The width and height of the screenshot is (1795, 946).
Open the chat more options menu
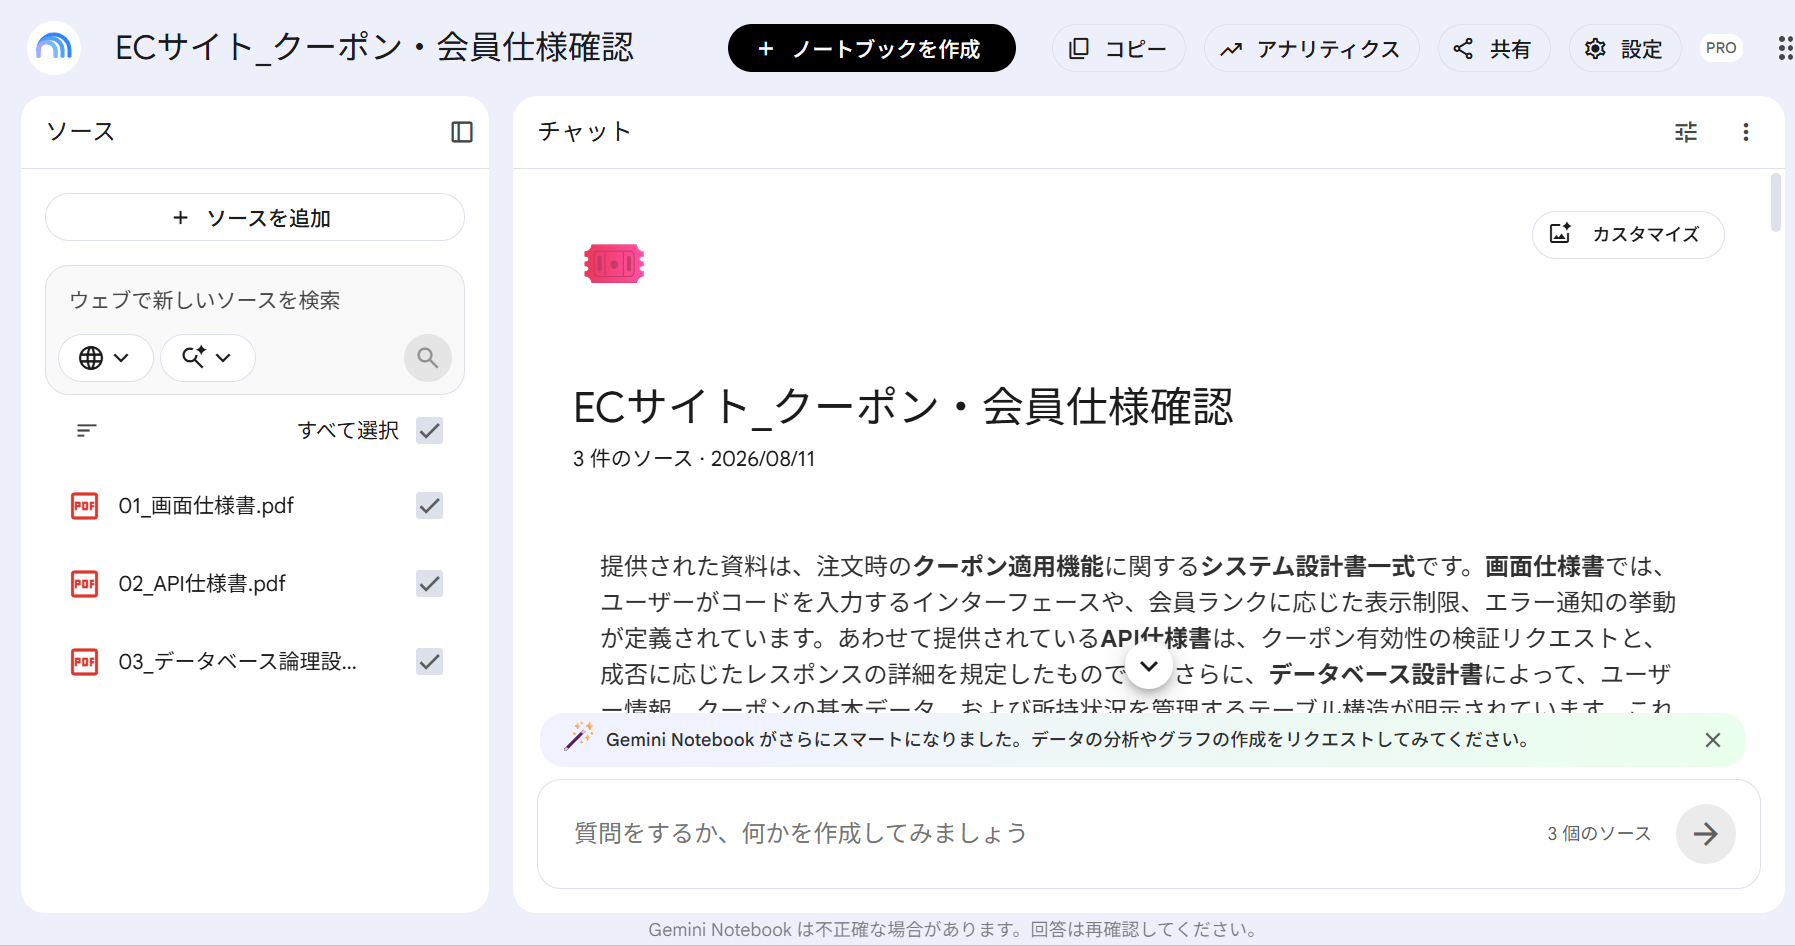click(x=1746, y=132)
